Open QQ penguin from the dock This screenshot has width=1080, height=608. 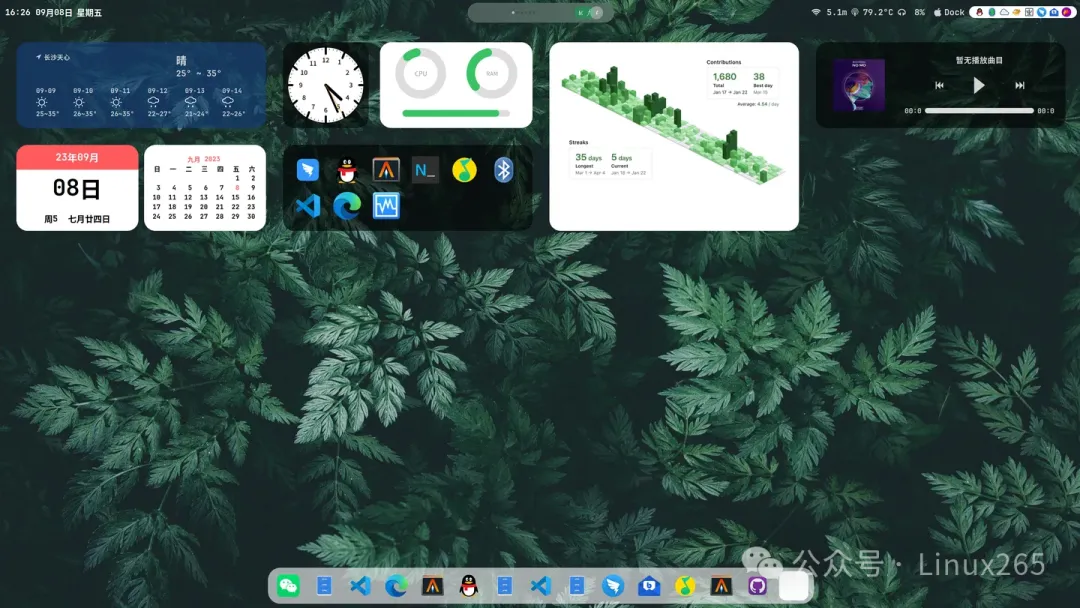(x=468, y=586)
